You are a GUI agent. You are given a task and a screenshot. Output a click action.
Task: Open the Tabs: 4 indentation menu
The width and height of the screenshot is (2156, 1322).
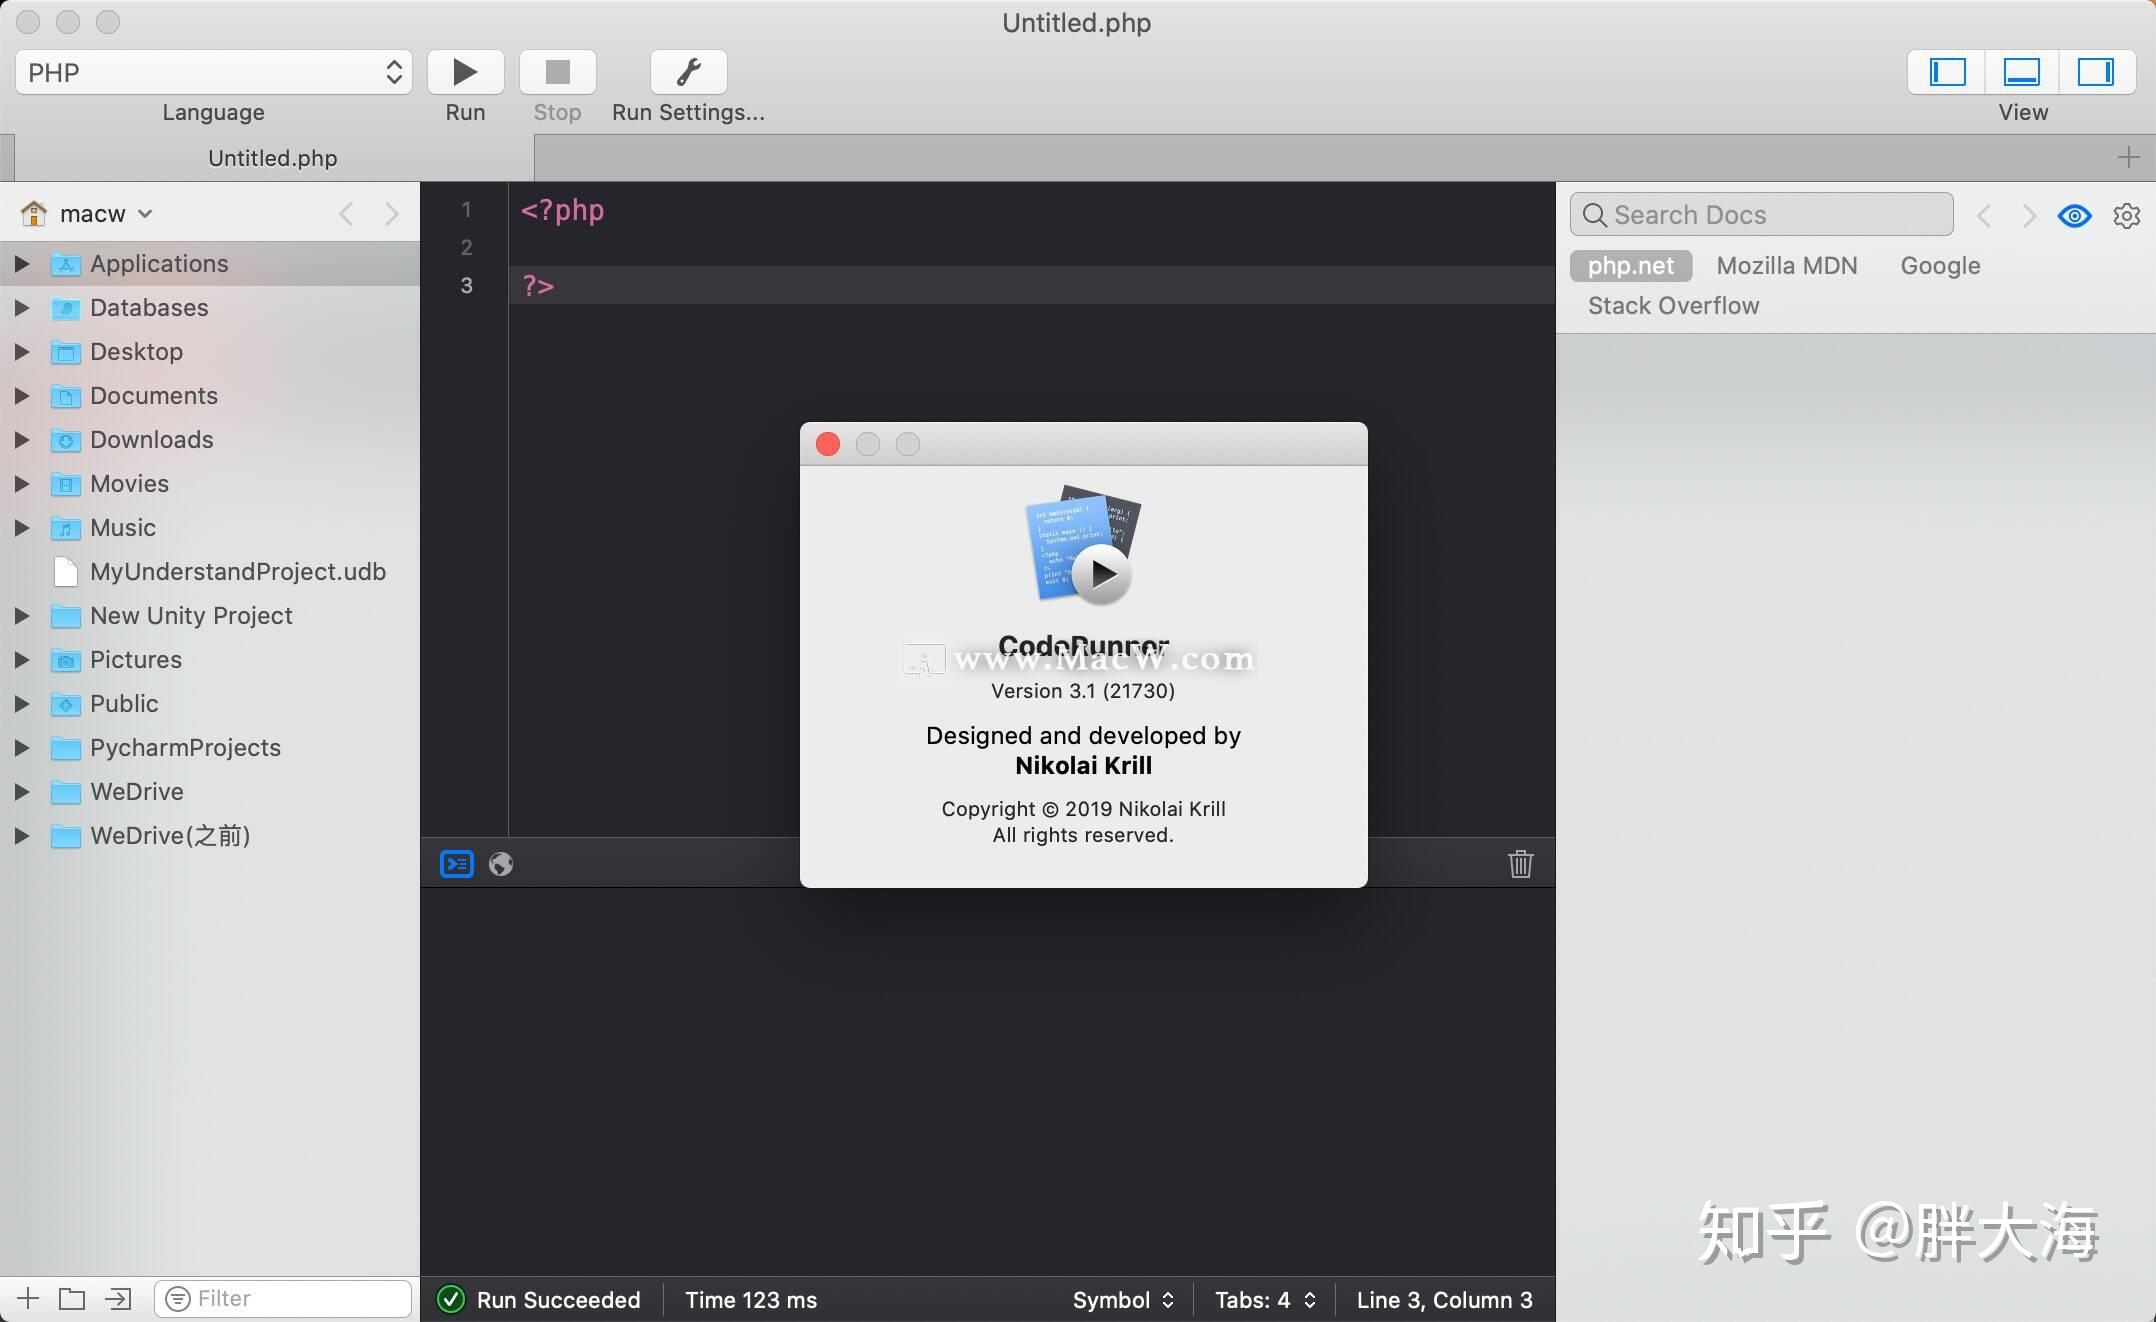(1264, 1300)
